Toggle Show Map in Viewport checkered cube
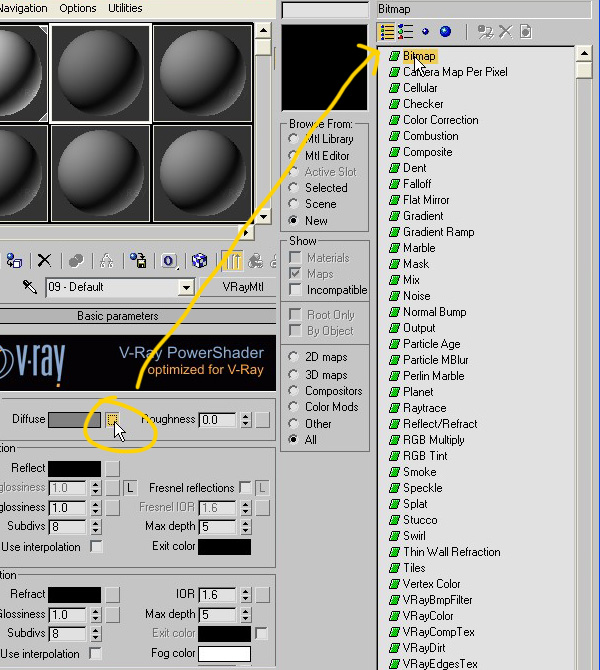Viewport: 600px width, 670px height. click(200, 260)
